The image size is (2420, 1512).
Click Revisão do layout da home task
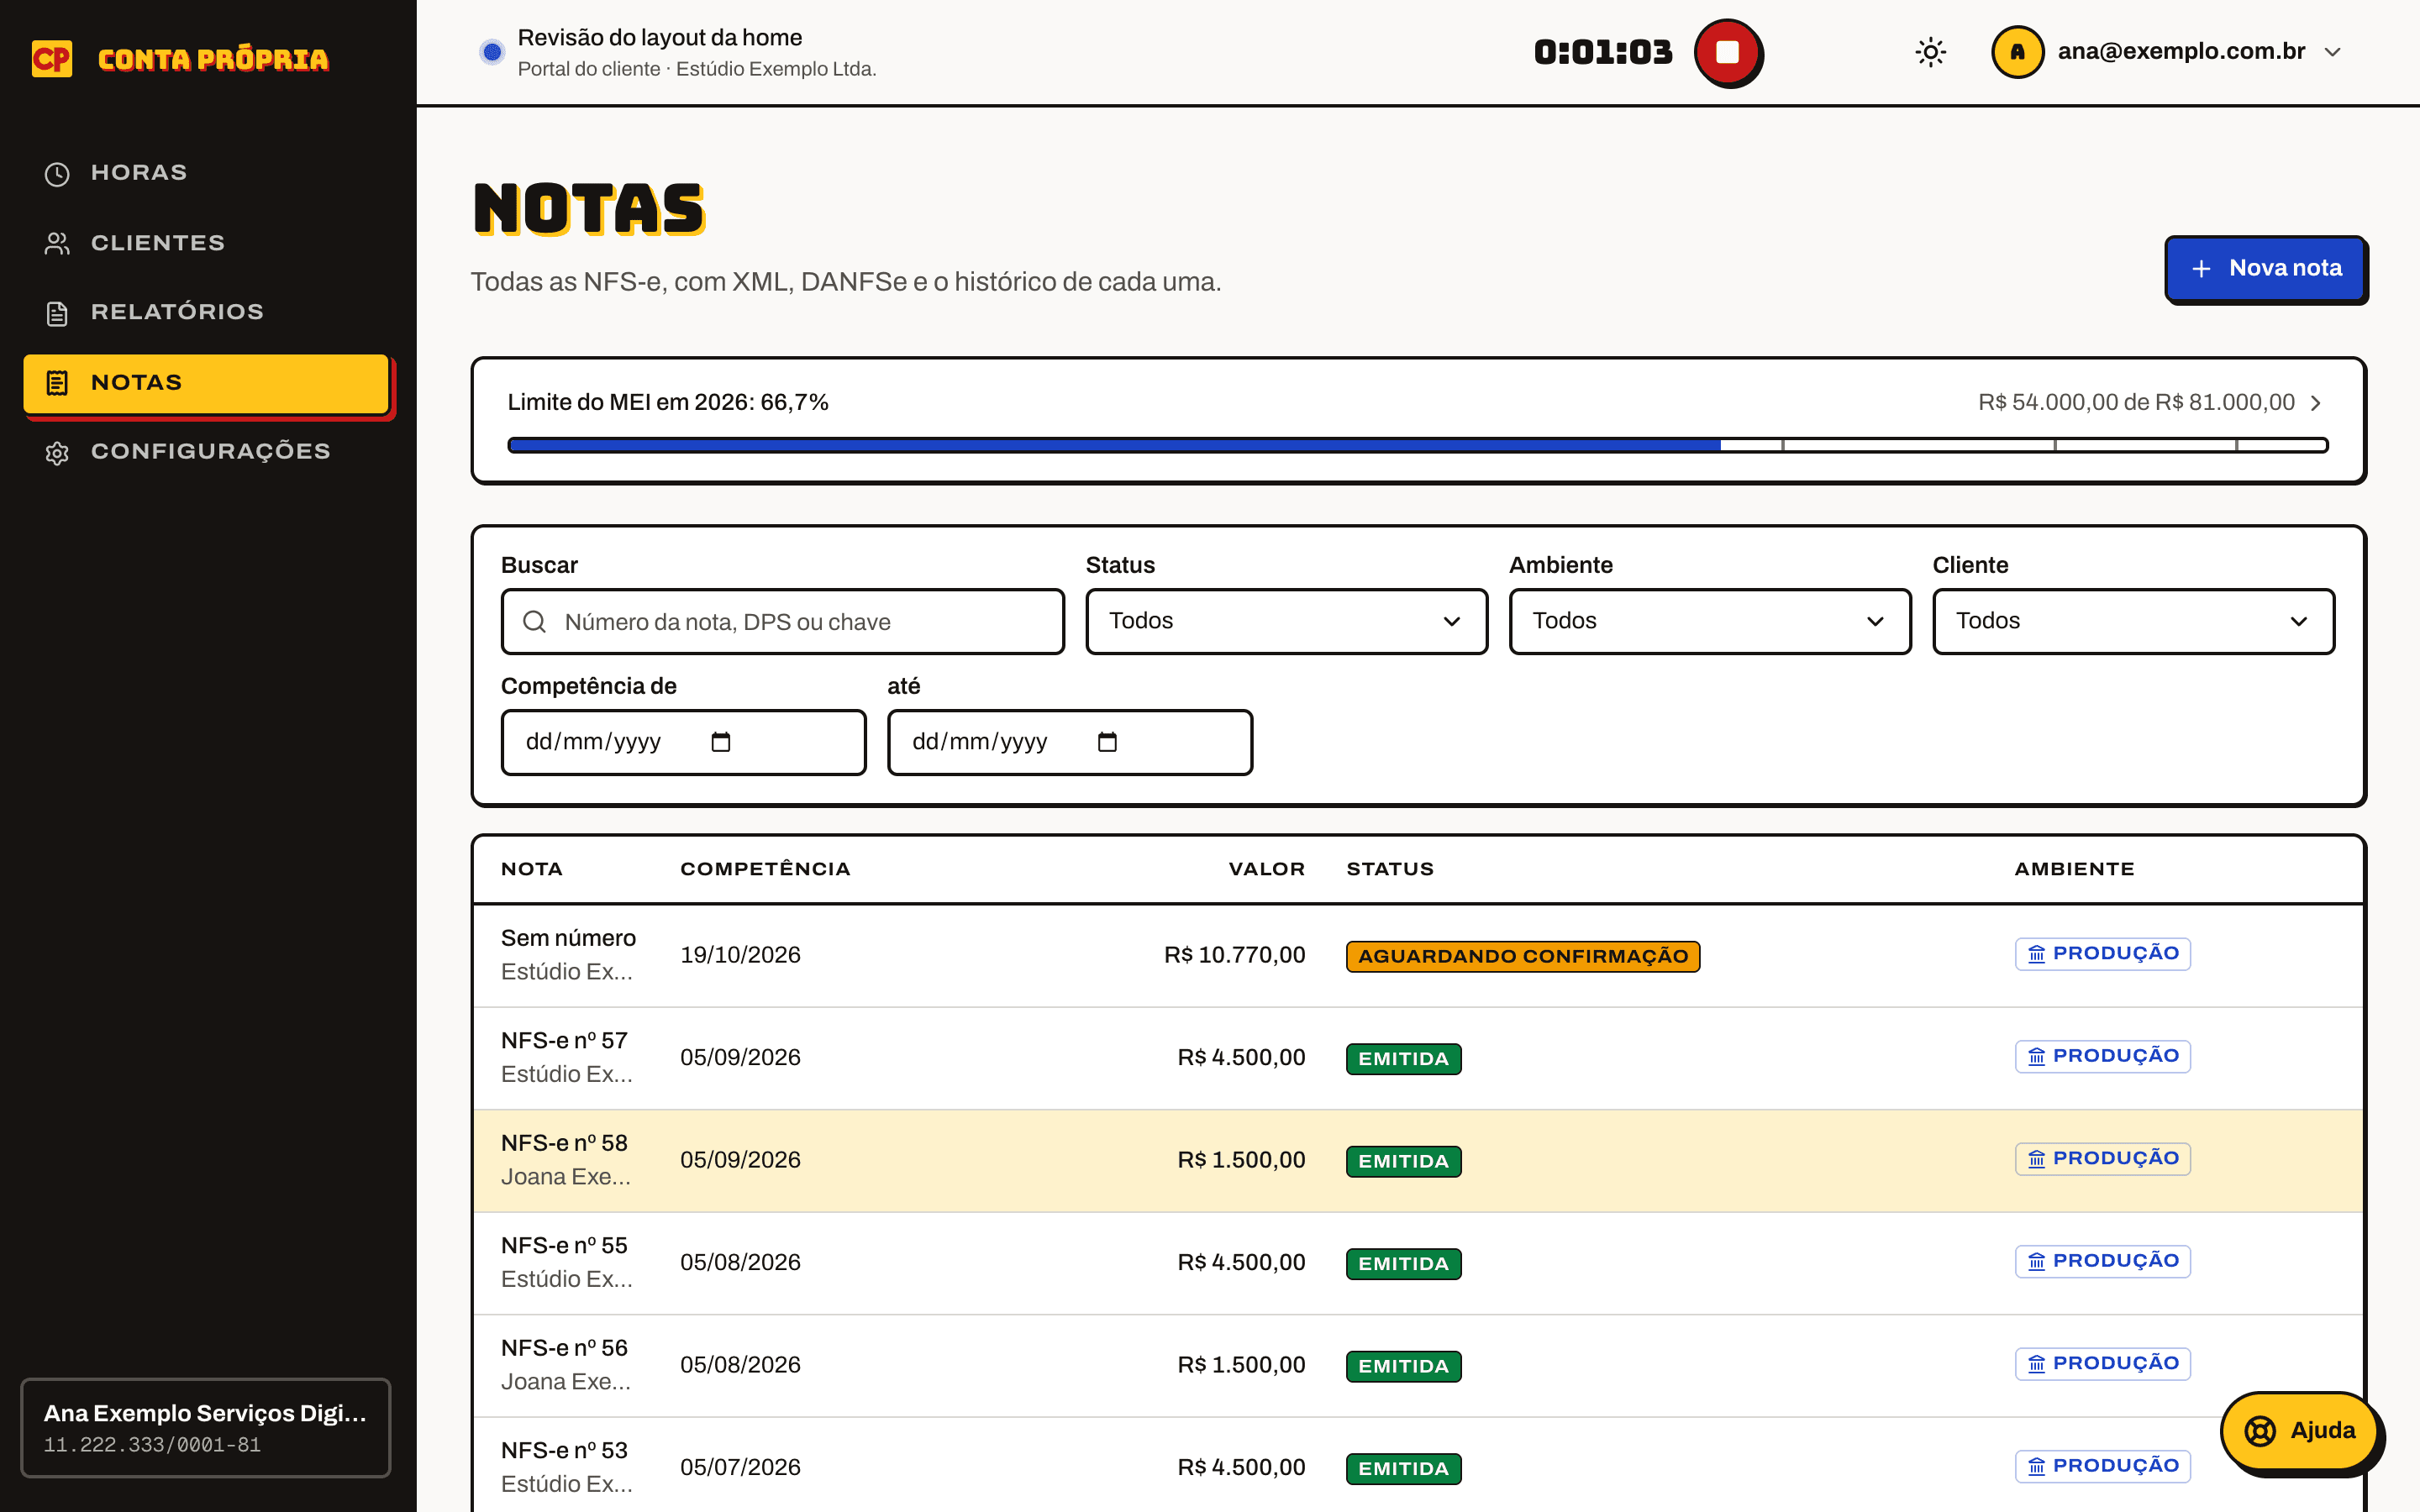(x=660, y=37)
